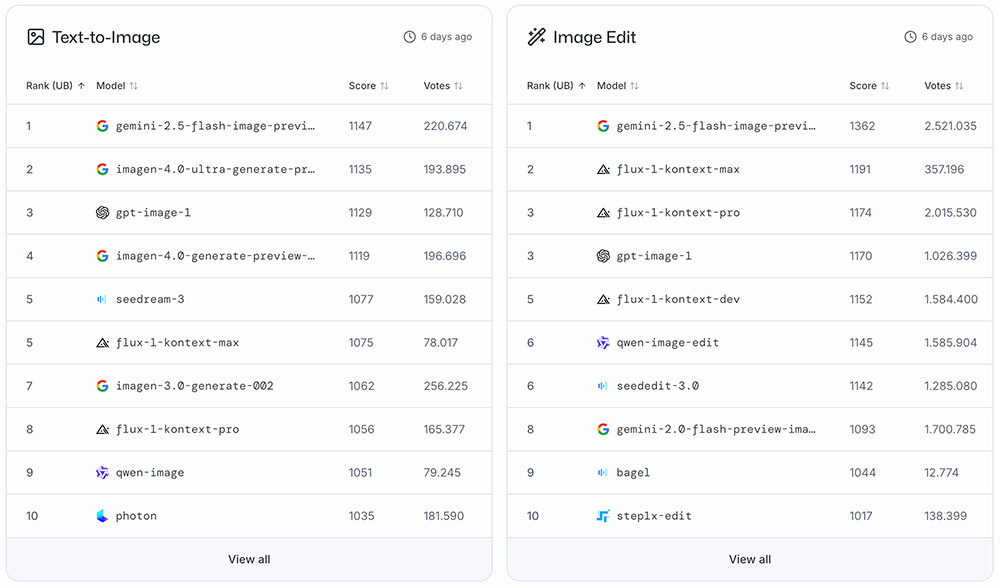The width and height of the screenshot is (1000, 587).
Task: Sort the Text-to-Image table by Score column icon
Action: [384, 86]
